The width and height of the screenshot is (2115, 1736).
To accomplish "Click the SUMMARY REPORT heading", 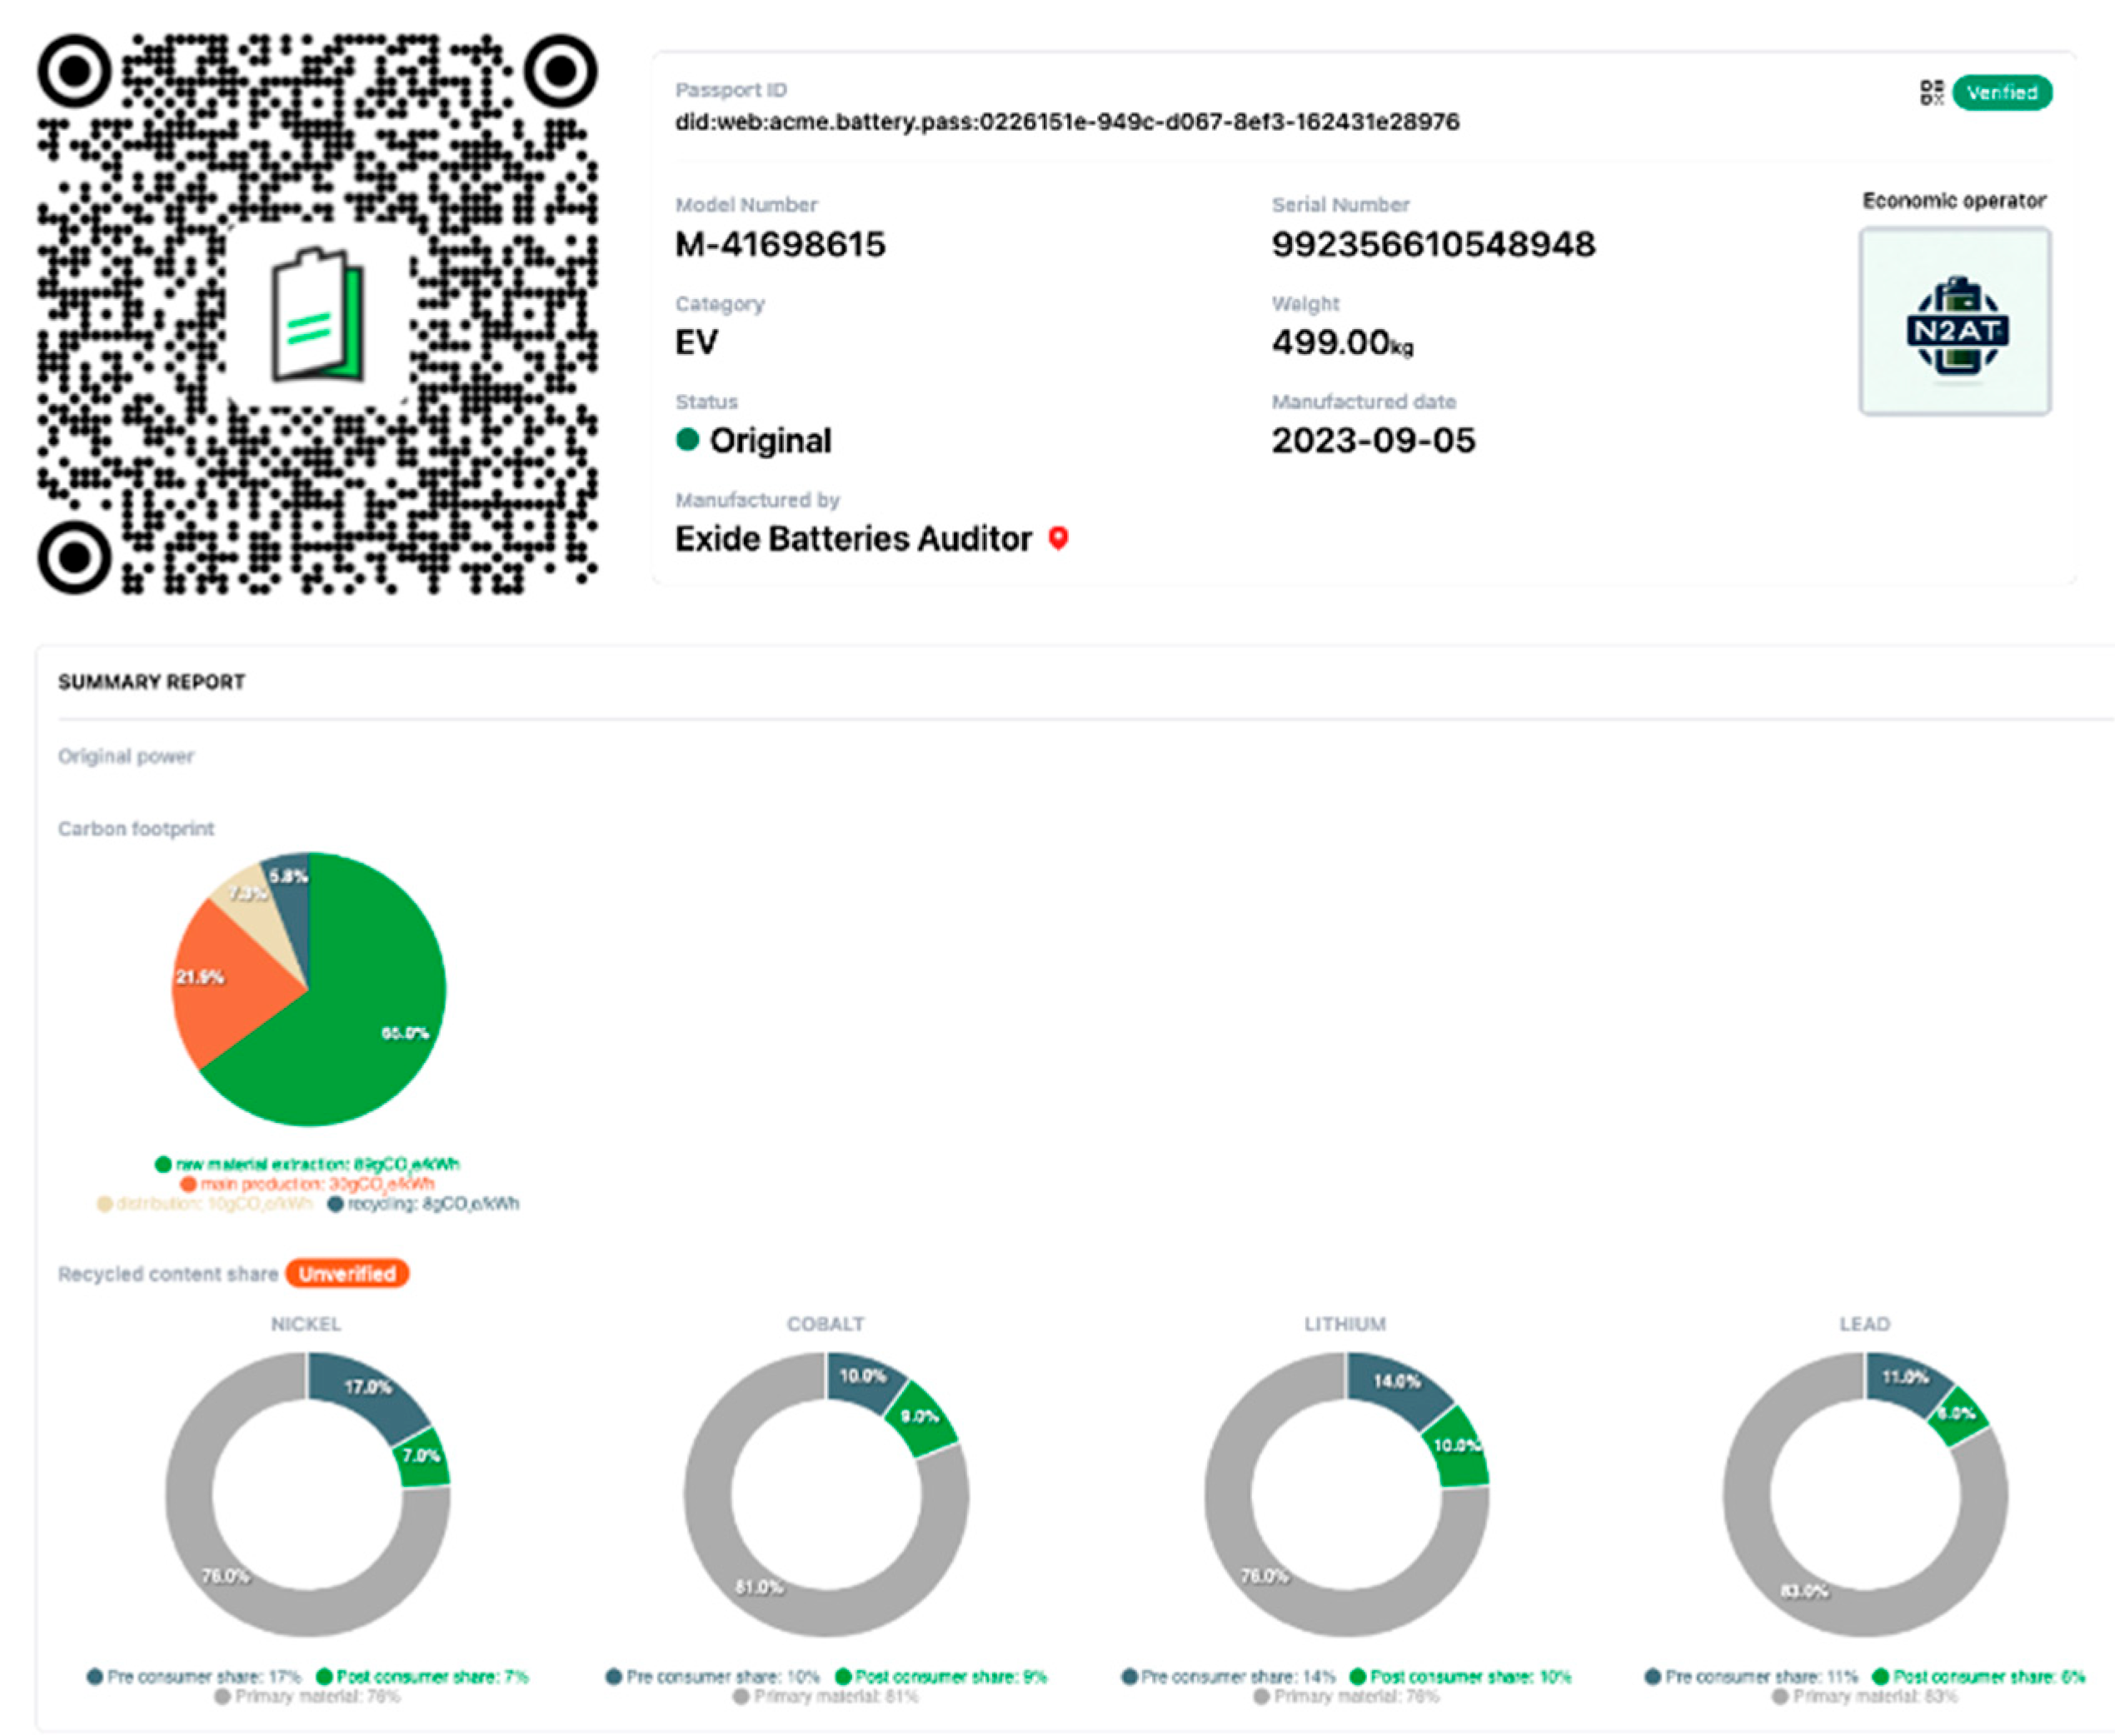I will [x=151, y=682].
